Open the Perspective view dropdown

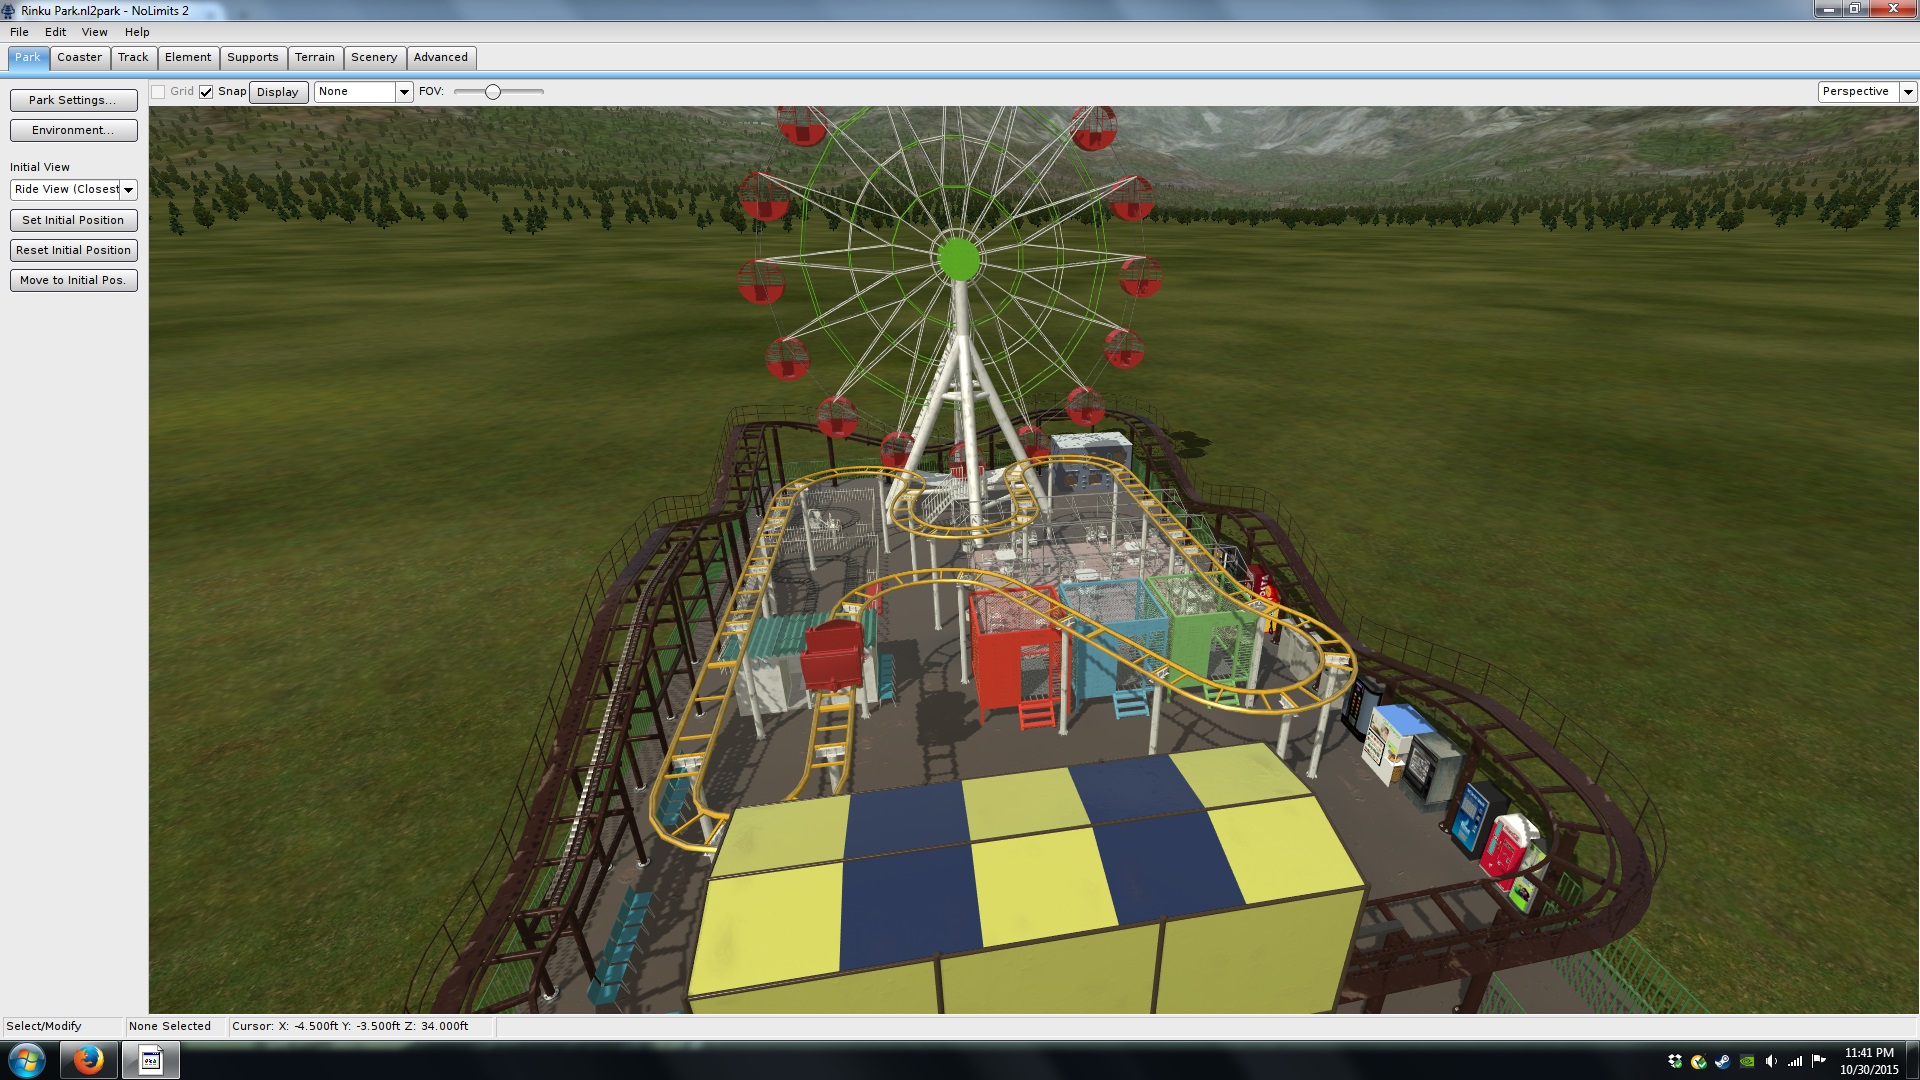coord(1907,92)
